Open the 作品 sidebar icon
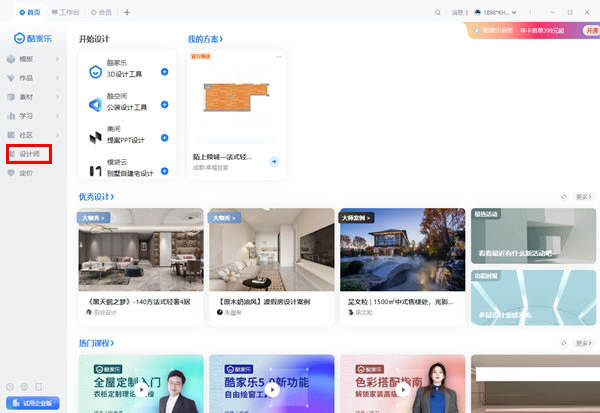The height and width of the screenshot is (413, 600). [11, 78]
